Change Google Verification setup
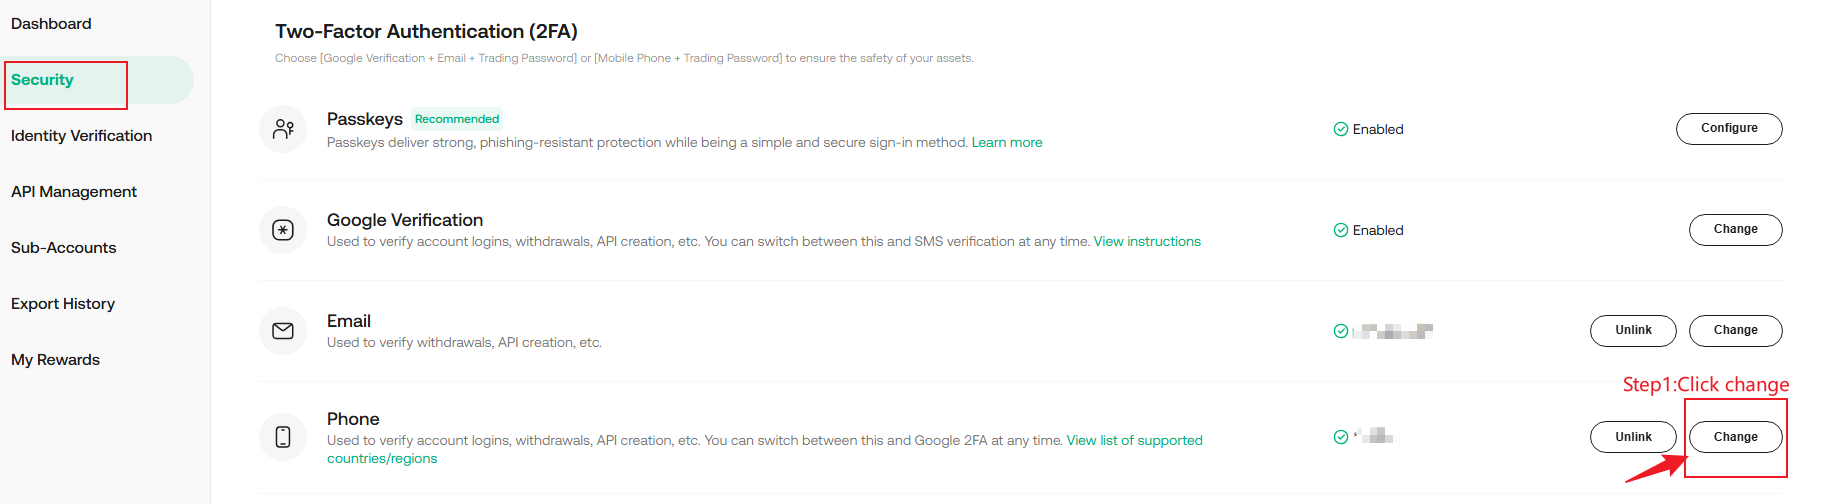 (1735, 230)
